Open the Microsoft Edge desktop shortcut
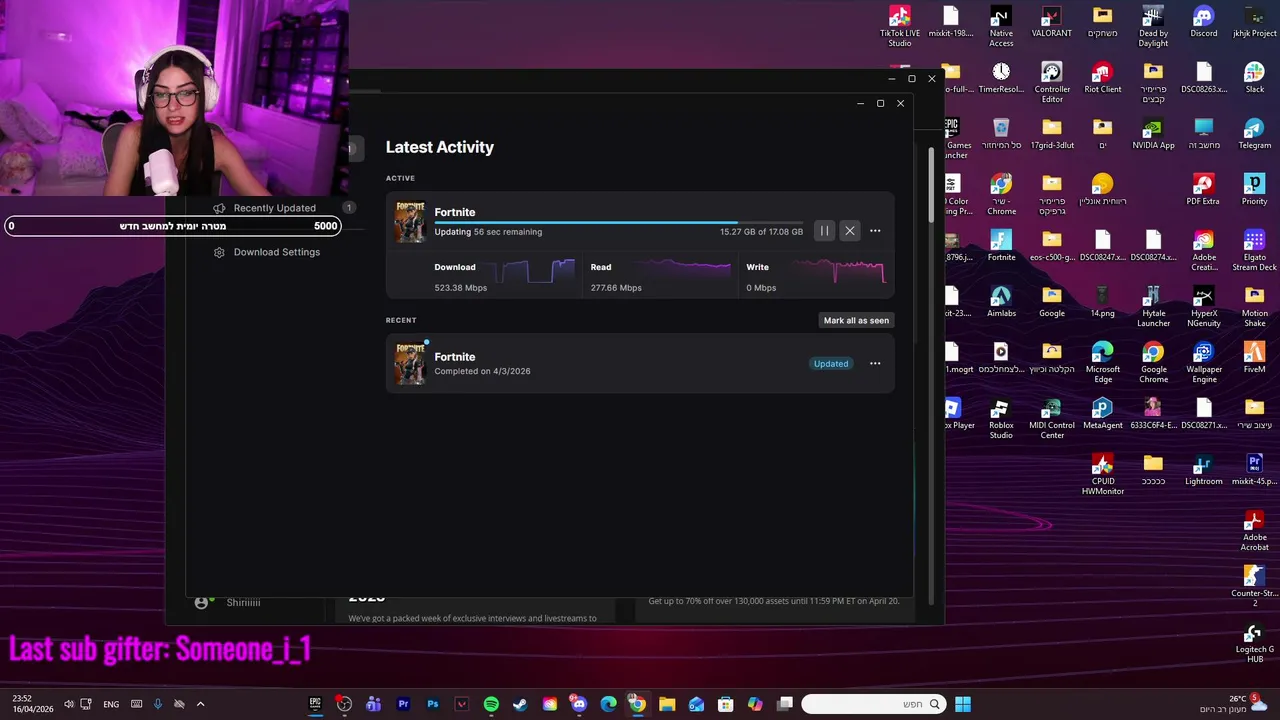 coord(1102,362)
